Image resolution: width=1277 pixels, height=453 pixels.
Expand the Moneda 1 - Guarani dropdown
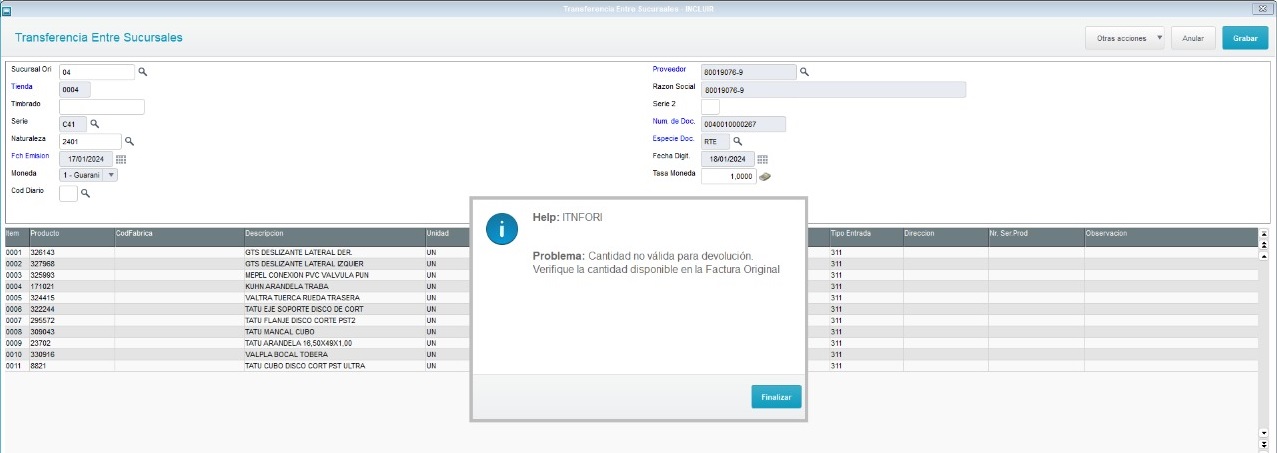click(110, 175)
